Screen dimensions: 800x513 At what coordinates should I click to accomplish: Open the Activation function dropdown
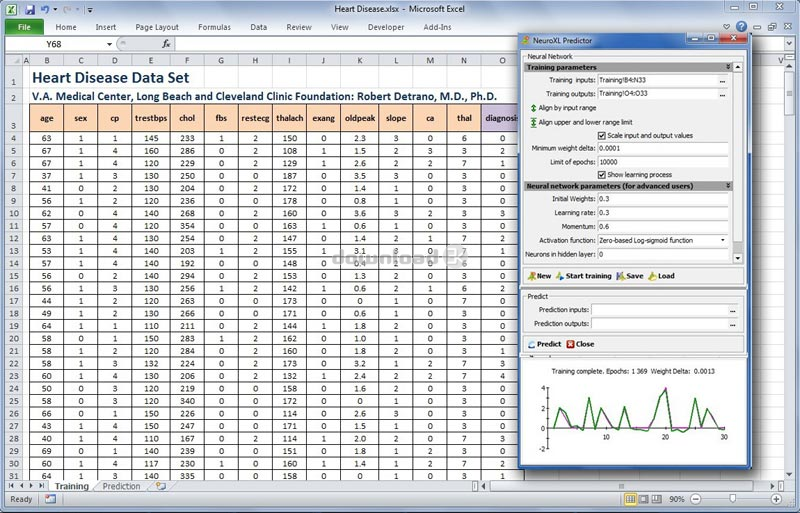pyautogui.click(x=723, y=240)
